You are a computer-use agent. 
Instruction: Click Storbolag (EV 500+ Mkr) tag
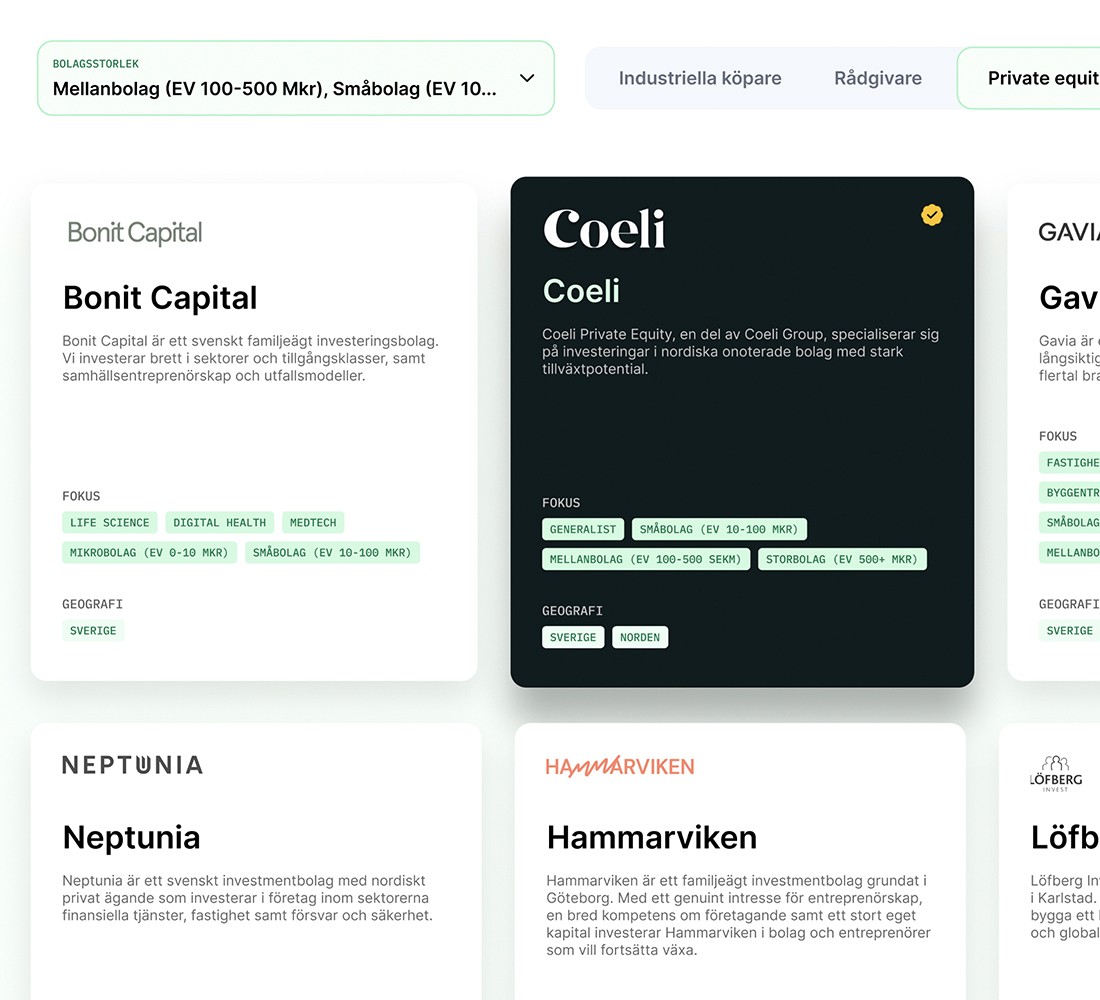842,559
